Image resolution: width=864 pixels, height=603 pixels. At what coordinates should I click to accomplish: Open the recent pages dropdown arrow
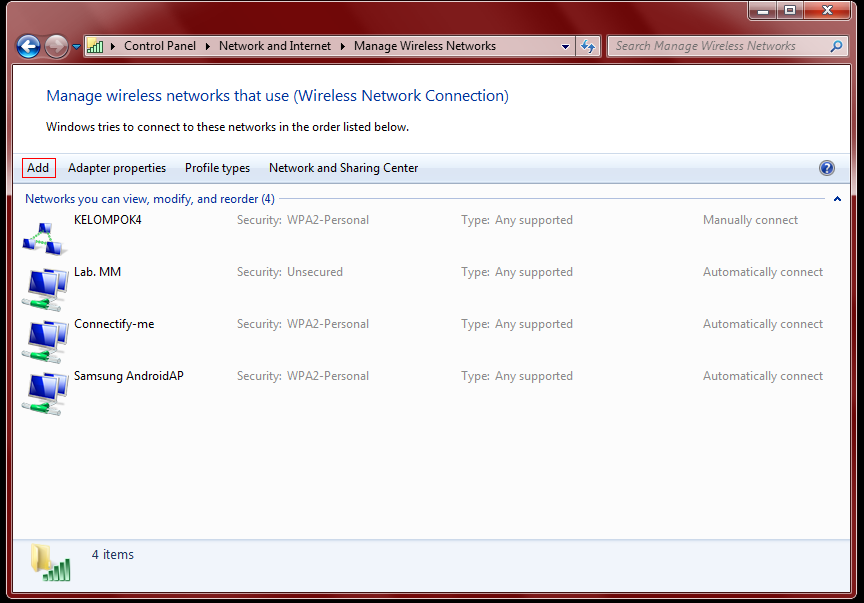pos(76,47)
